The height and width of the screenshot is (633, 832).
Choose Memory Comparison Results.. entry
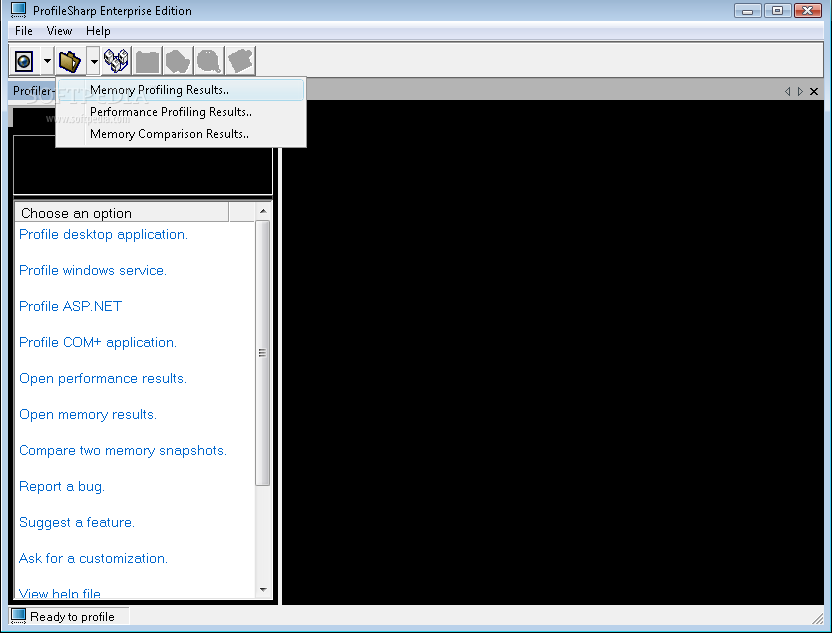pos(180,134)
